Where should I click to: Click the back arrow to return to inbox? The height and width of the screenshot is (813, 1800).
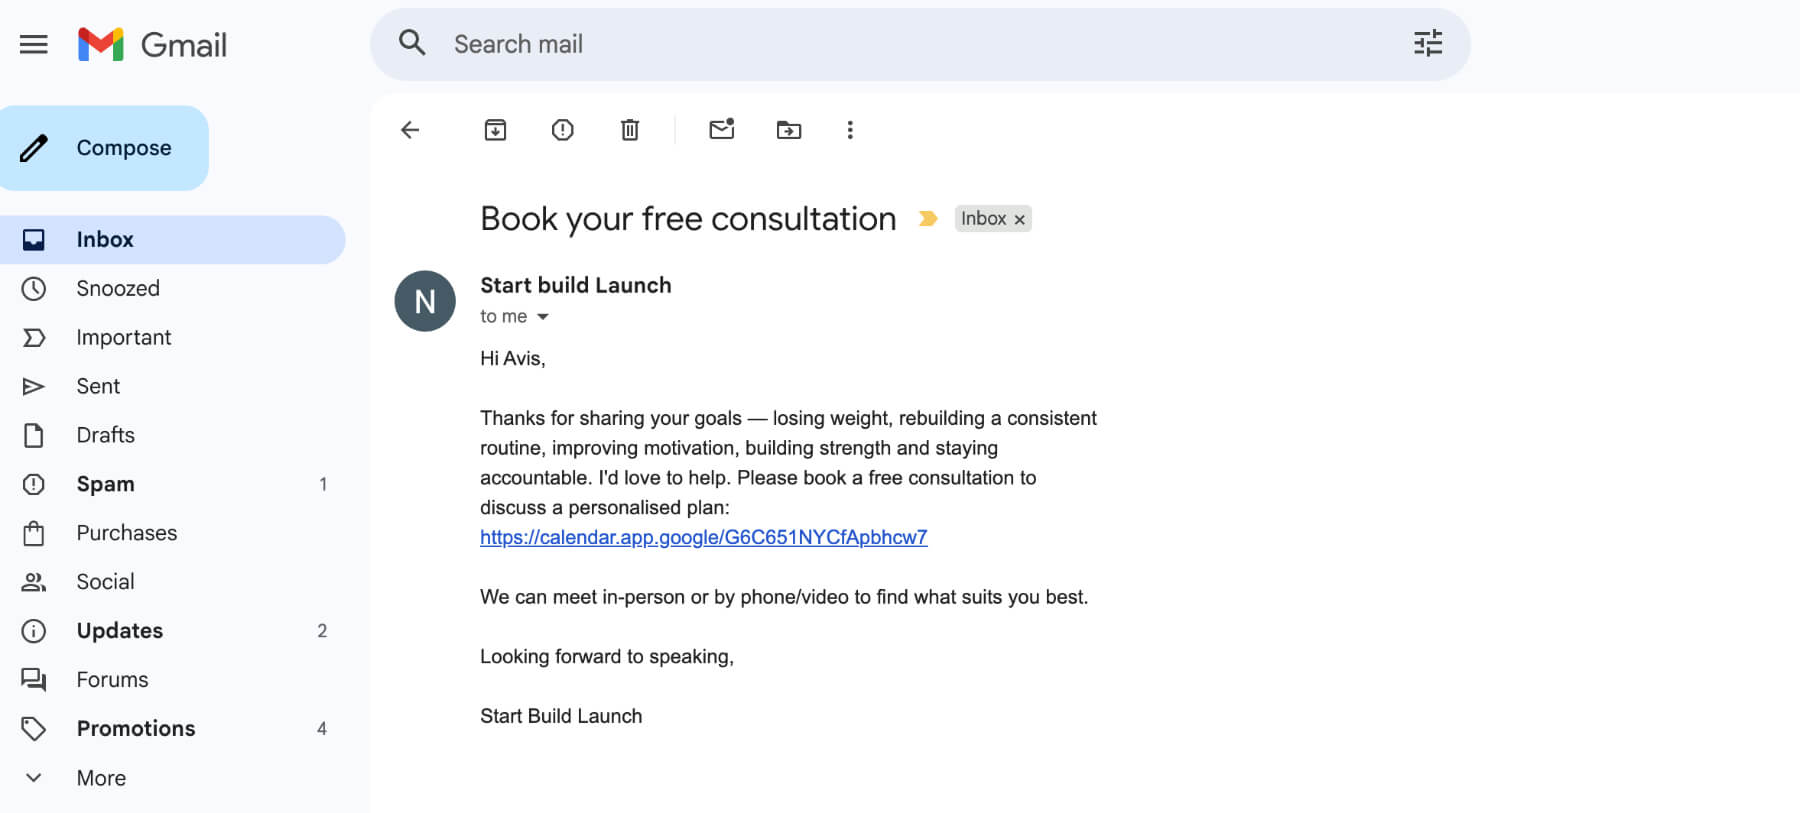coord(410,130)
